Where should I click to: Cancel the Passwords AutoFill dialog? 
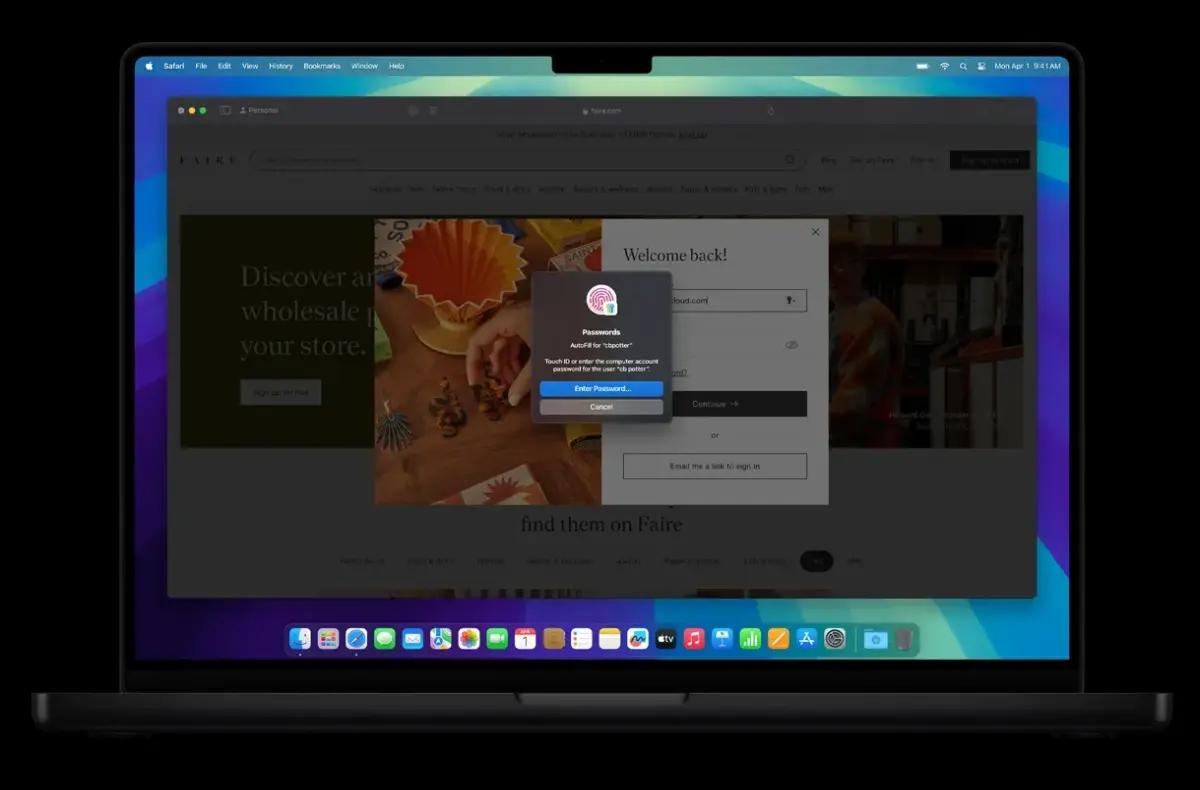pyautogui.click(x=602, y=407)
